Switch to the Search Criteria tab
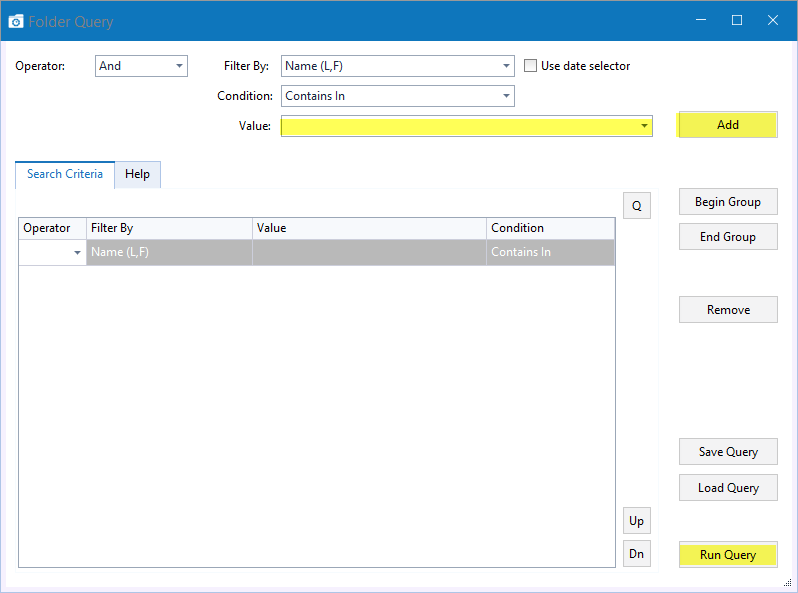Image resolution: width=798 pixels, height=593 pixels. pos(65,174)
